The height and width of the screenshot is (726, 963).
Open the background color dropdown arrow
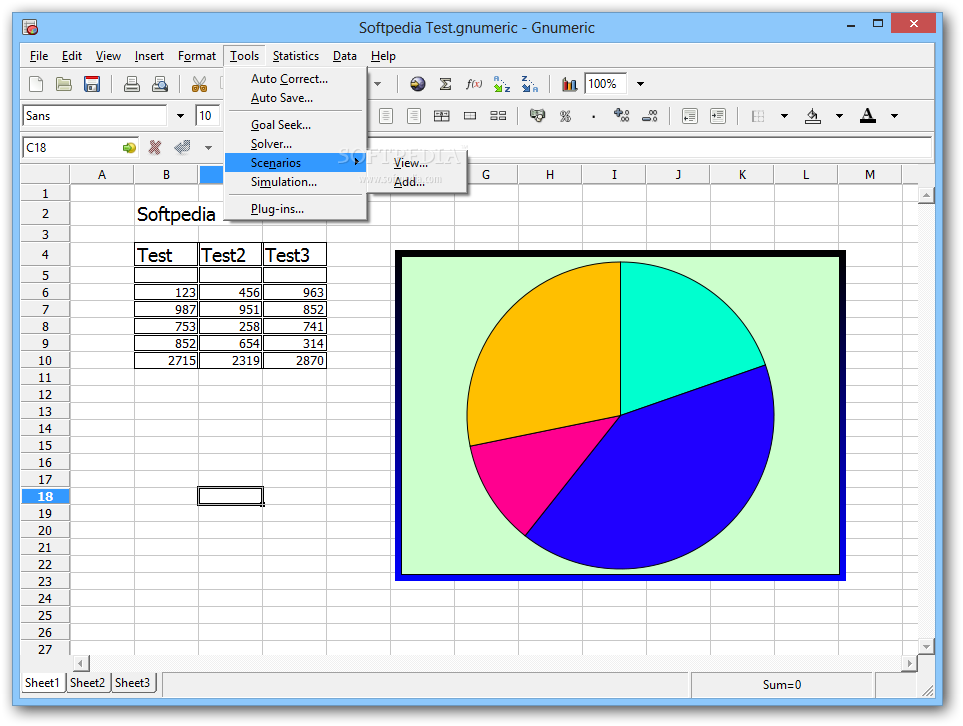(840, 116)
